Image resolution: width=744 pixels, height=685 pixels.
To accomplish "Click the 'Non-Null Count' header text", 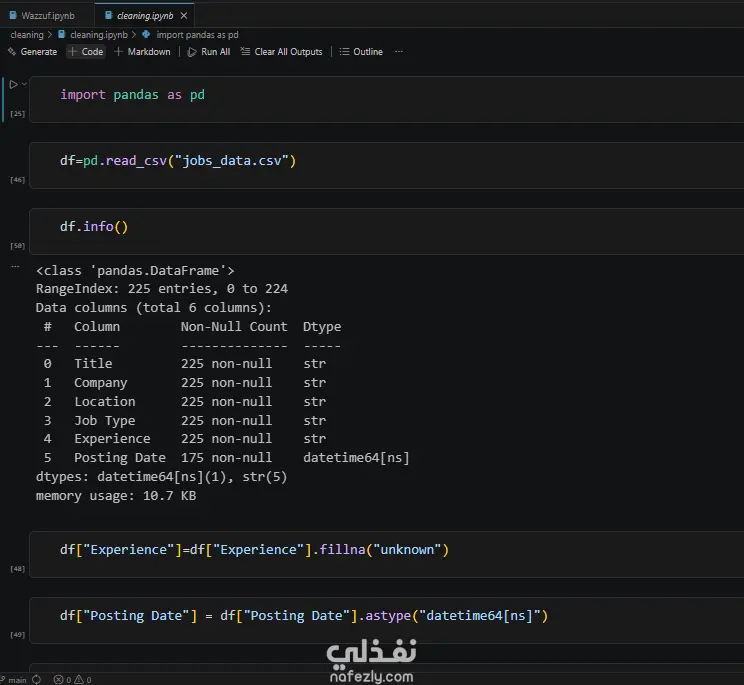I will pyautogui.click(x=234, y=327).
